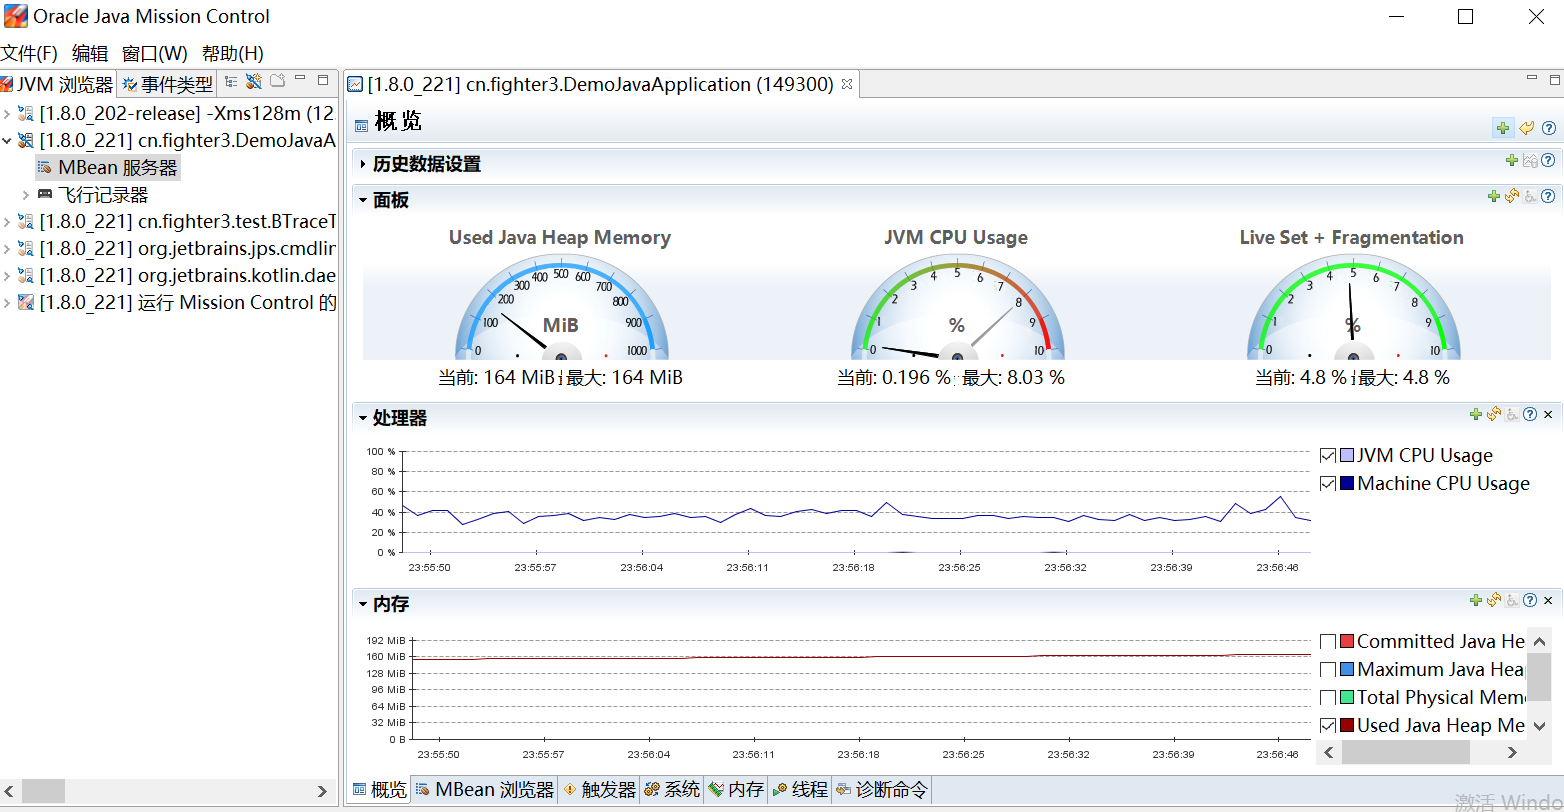Collapse the 内存 section
The height and width of the screenshot is (812, 1564).
click(x=362, y=604)
